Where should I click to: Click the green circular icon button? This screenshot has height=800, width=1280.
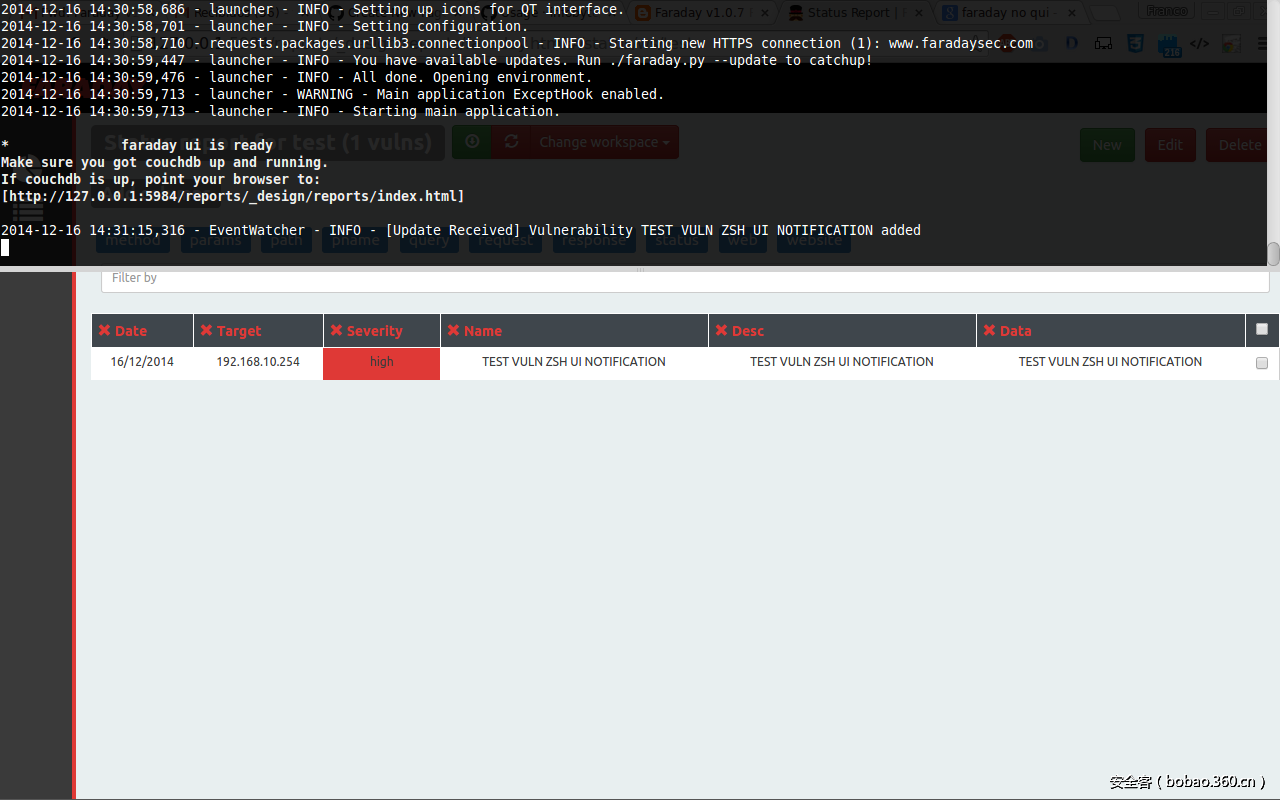(x=472, y=142)
